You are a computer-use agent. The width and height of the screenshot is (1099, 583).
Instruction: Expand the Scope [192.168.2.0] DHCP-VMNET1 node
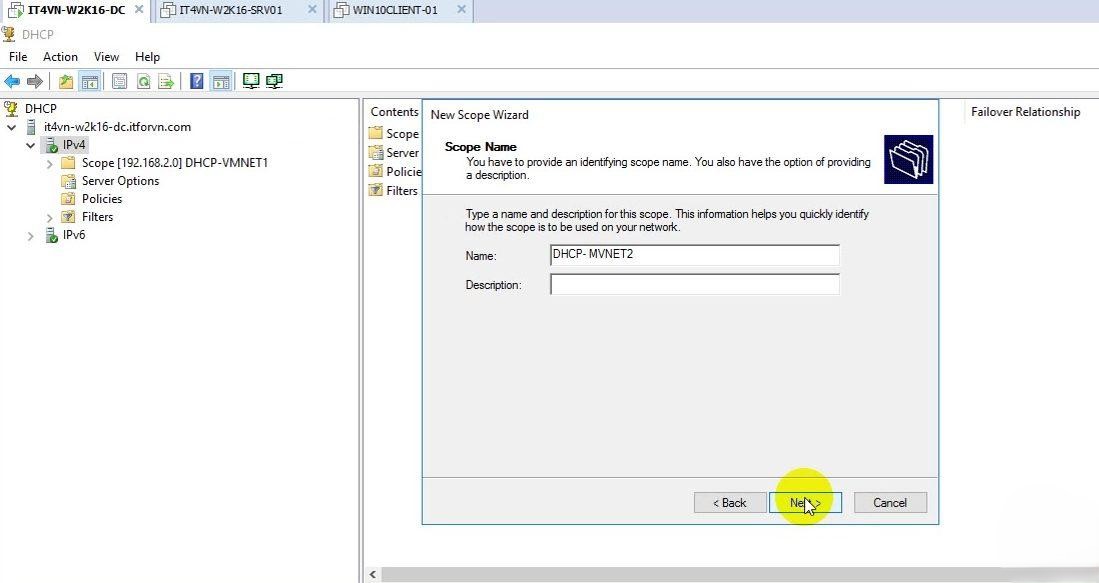tap(50, 163)
